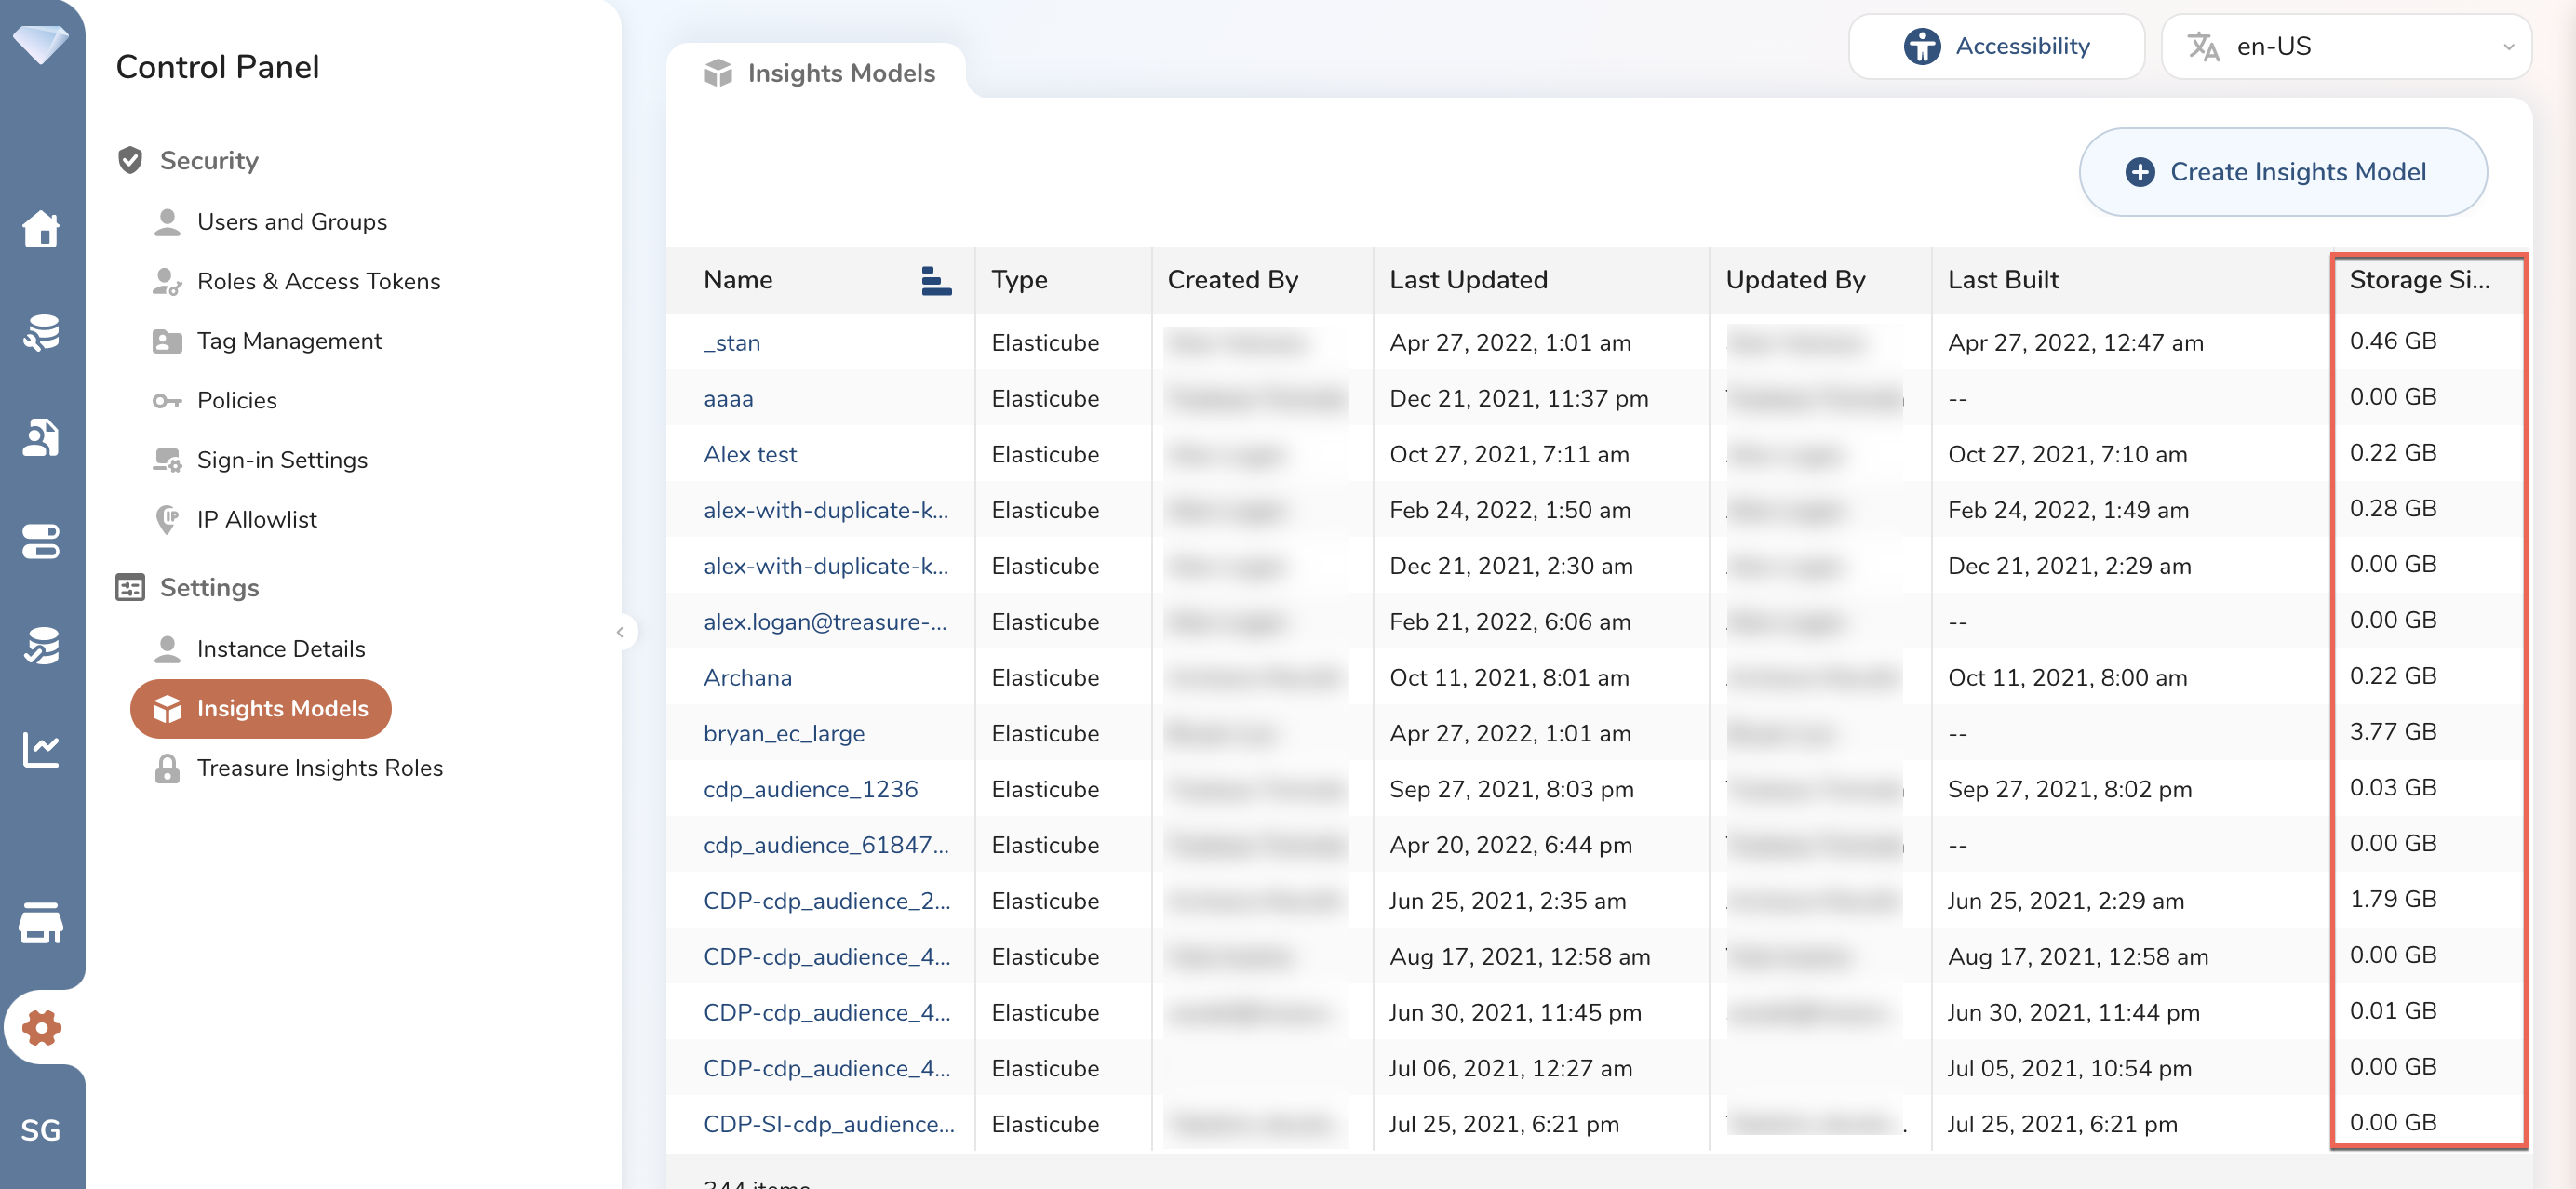Open Treasure Insights Roles menu item
This screenshot has height=1189, width=2576.
pos(319,768)
